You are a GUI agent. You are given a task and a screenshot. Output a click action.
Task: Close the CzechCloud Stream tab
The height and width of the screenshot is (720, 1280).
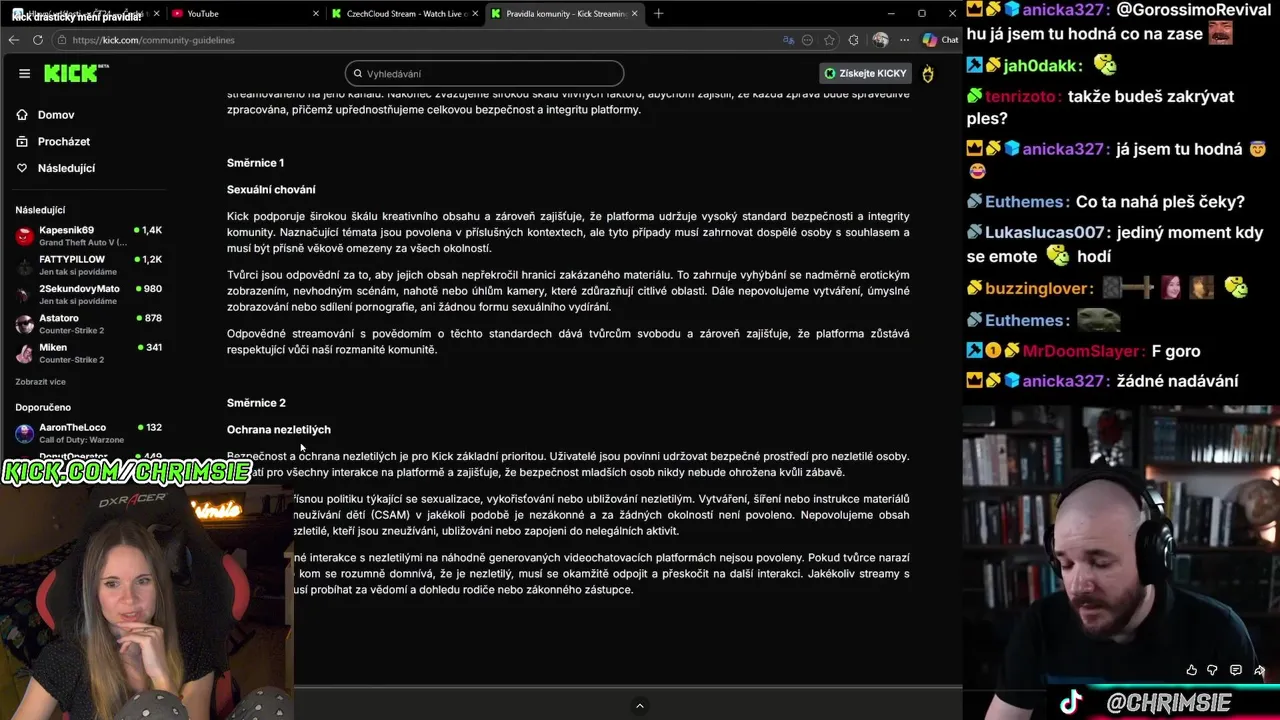[473, 14]
